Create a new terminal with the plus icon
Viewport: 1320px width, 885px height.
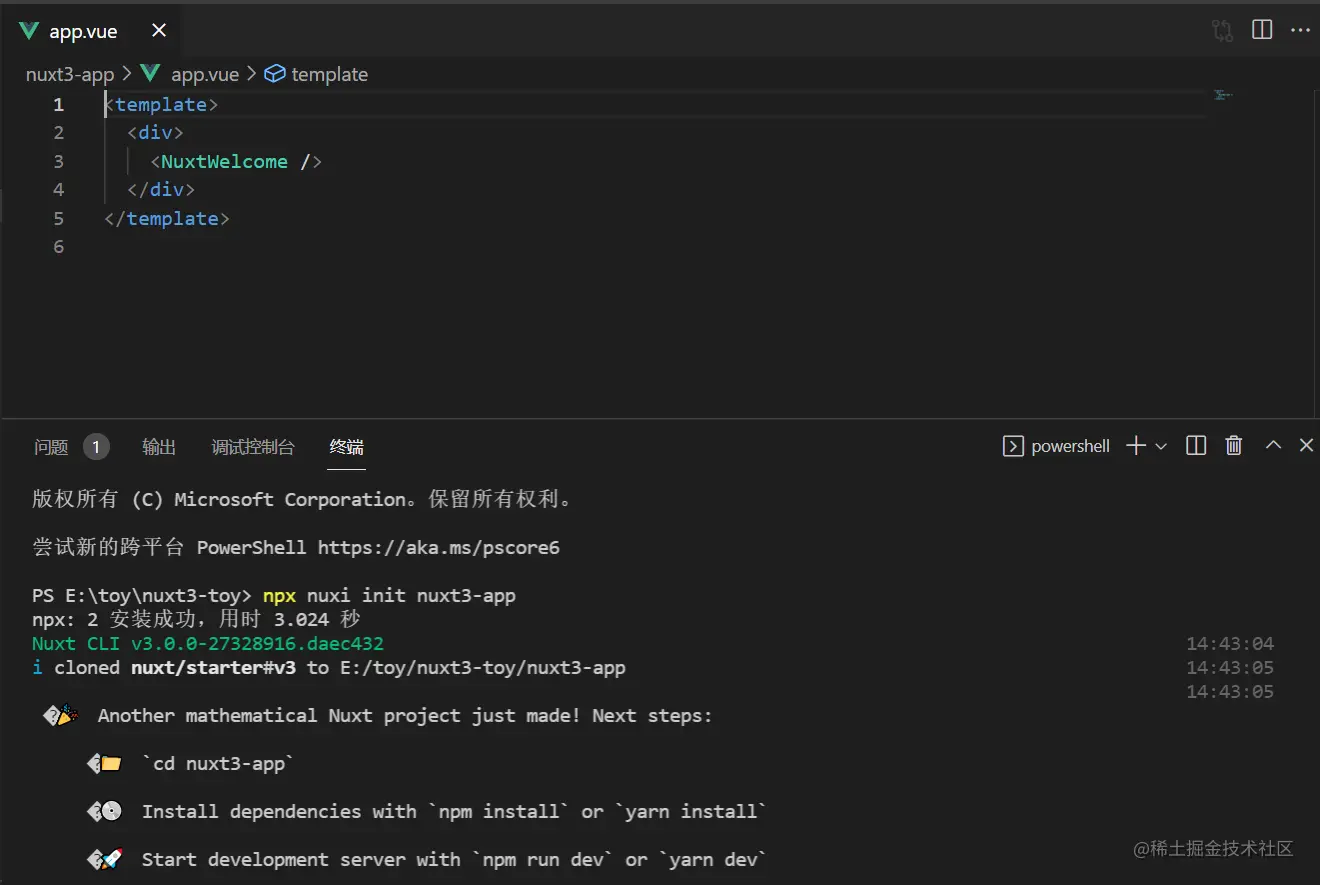[1136, 446]
